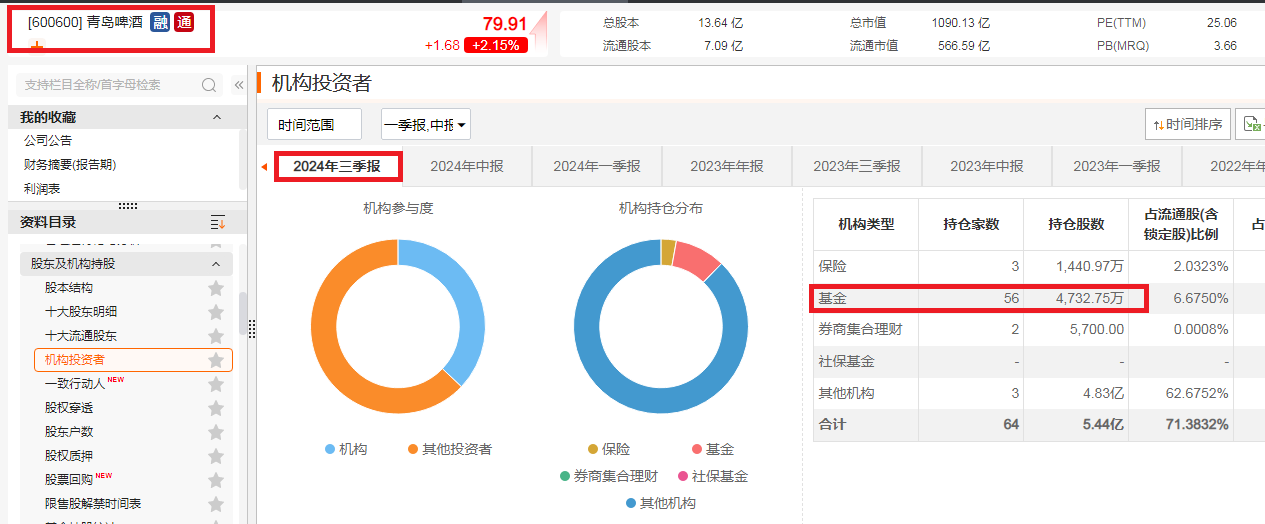Switch to the 2024年一季报 tab
The image size is (1265, 524).
pyautogui.click(x=597, y=167)
